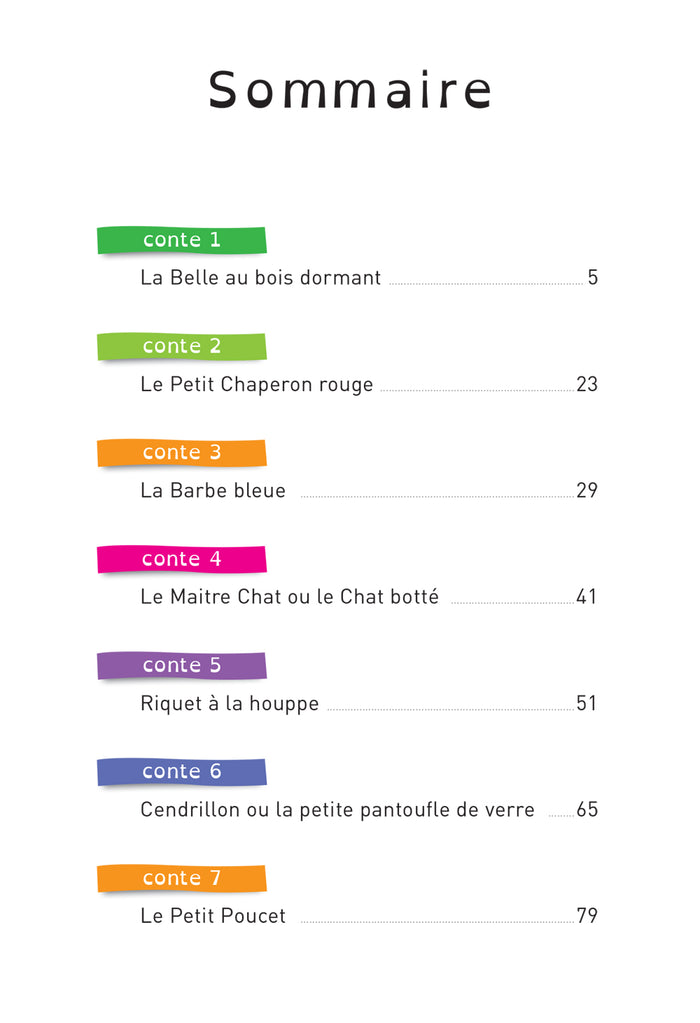Image resolution: width=700 pixels, height=1023 pixels.
Task: Select the orange conte 3 tag
Action: 181,452
